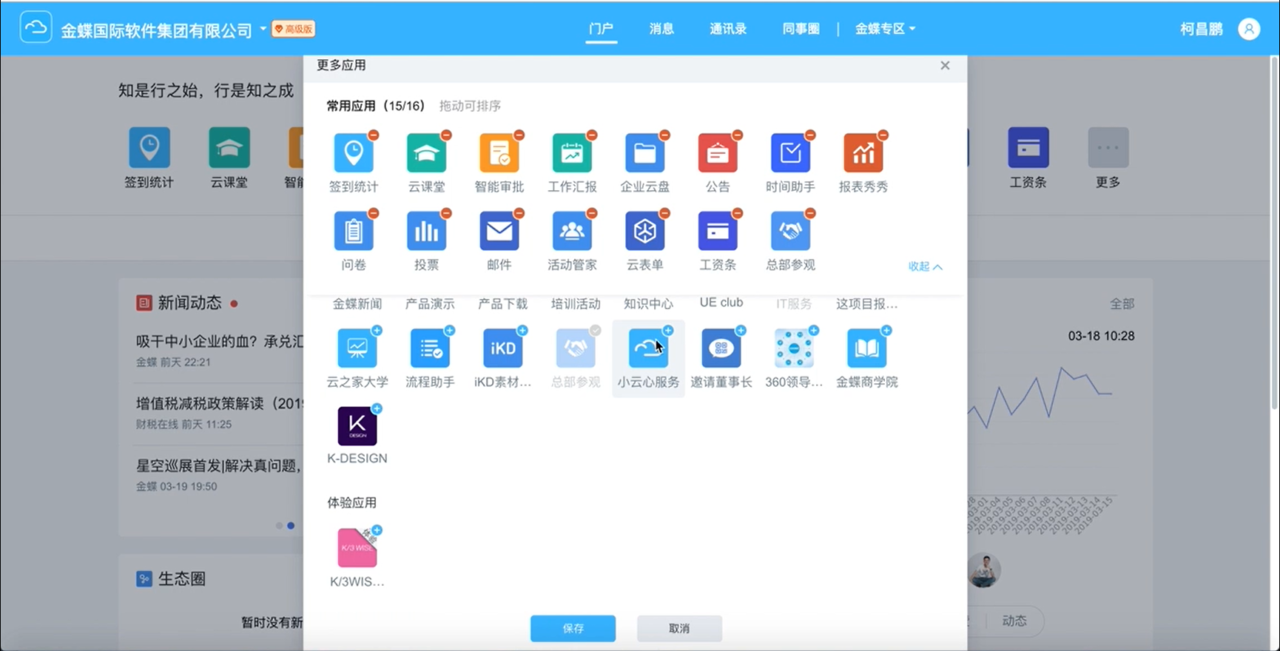Viewport: 1280px width, 651px height.
Task: Switch to the 门户 tab
Action: coord(601,29)
